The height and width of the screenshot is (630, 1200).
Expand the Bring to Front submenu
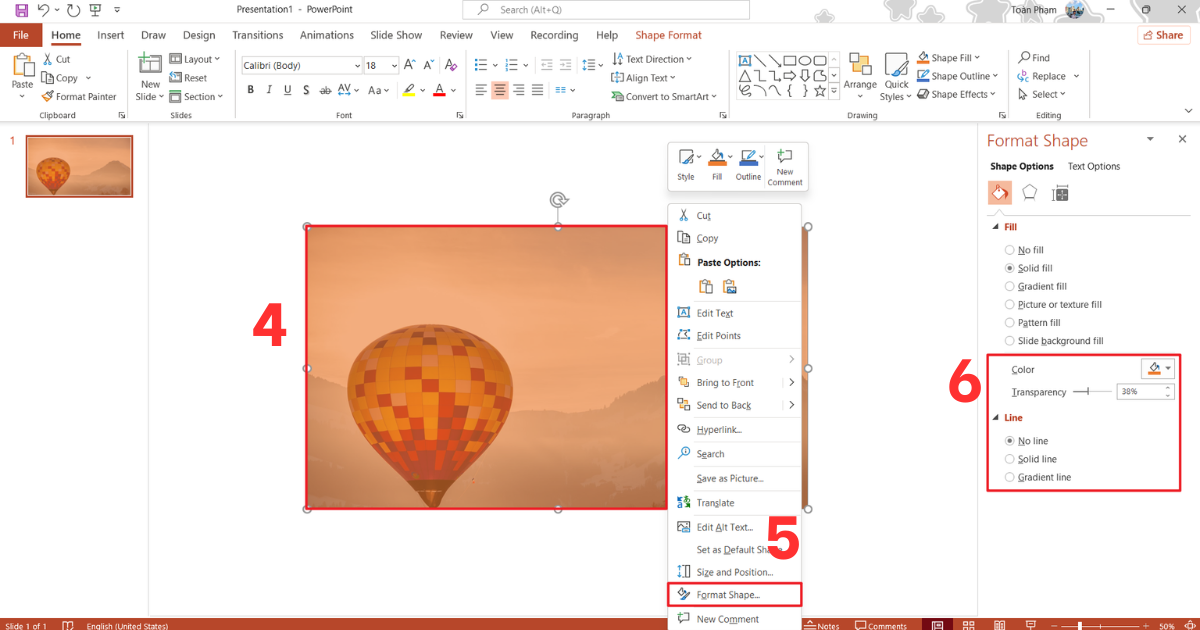pyautogui.click(x=790, y=382)
